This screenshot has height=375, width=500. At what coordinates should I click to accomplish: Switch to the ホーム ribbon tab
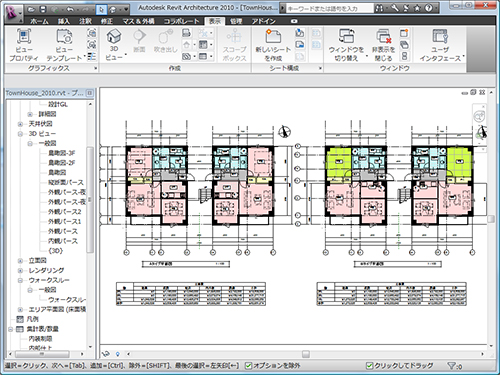[x=39, y=21]
